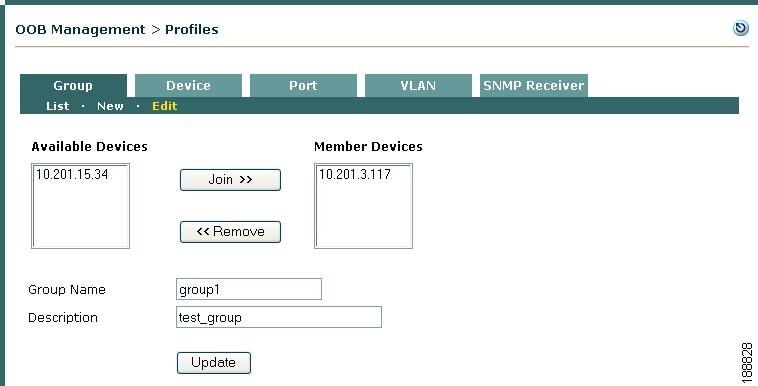Screen dimensions: 758x386
Task: Open the New sub-tab
Action: point(110,106)
